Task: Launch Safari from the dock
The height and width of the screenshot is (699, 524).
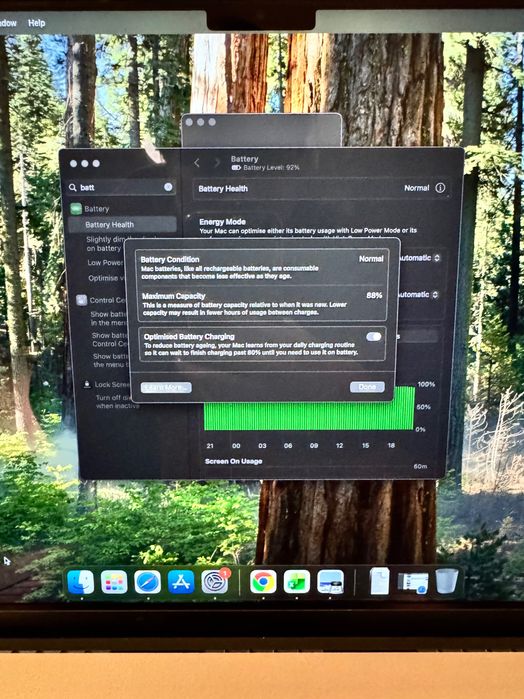Action: pyautogui.click(x=148, y=582)
